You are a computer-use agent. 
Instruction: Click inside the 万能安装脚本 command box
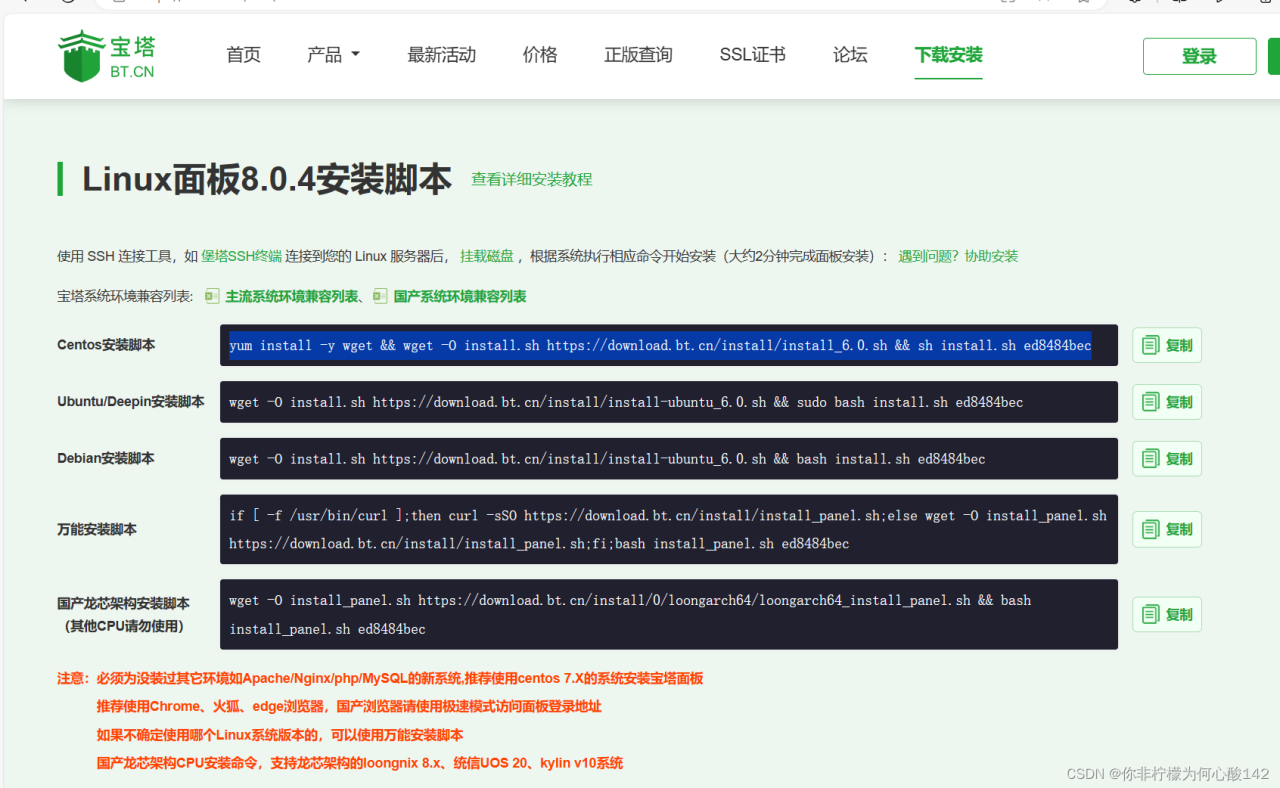click(x=668, y=529)
